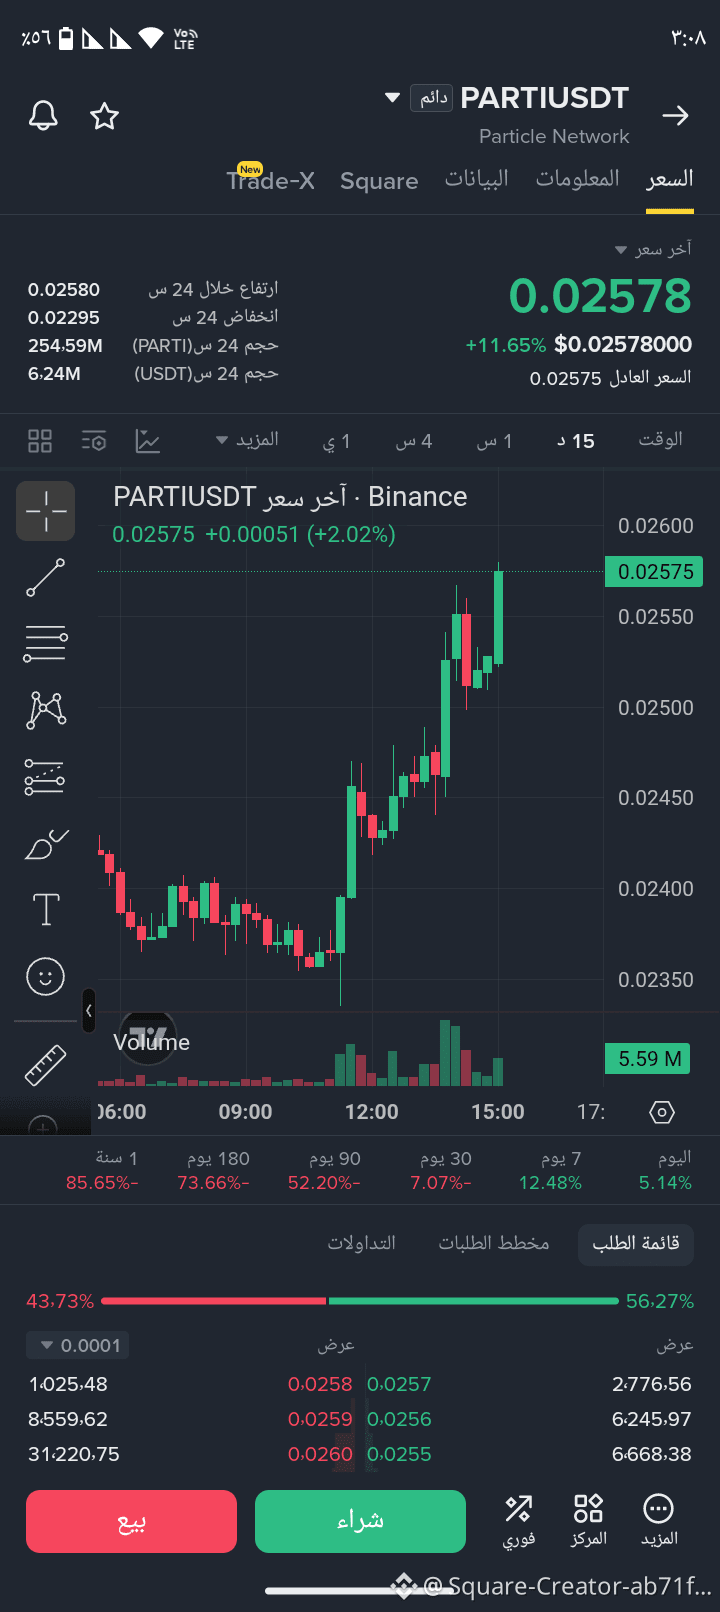
Task: Open the emoji sticker tool
Action: pos(46,977)
